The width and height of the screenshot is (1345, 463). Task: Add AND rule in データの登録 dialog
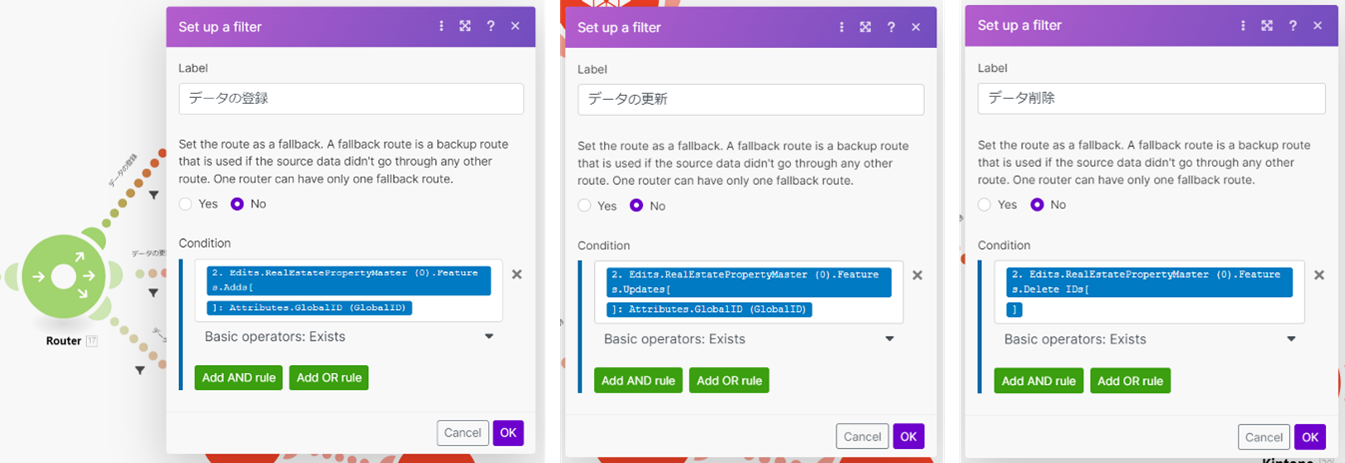239,378
